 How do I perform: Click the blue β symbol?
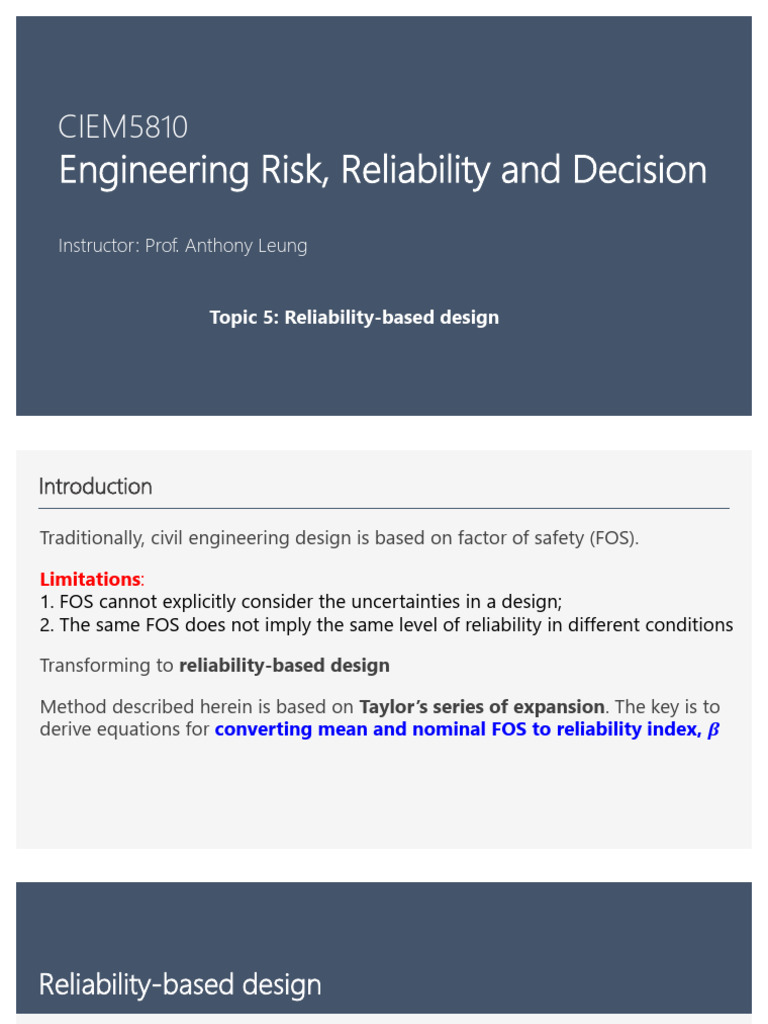point(713,729)
